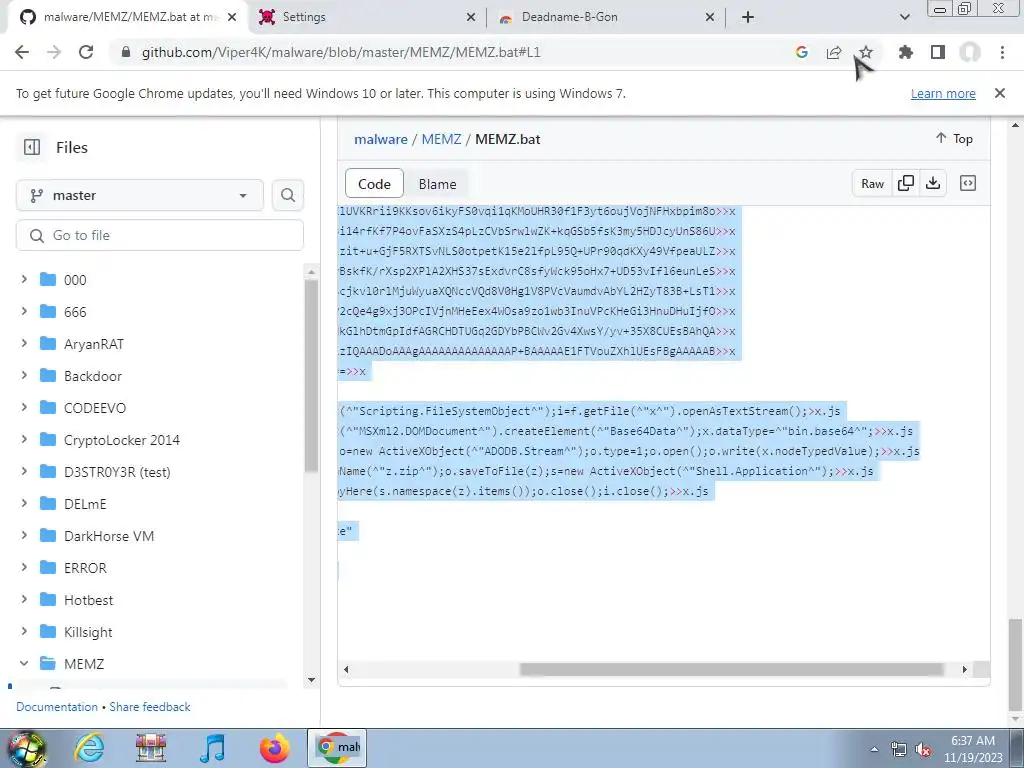Image resolution: width=1024 pixels, height=768 pixels.
Task: Open the Chrome profile avatar
Action: (970, 52)
